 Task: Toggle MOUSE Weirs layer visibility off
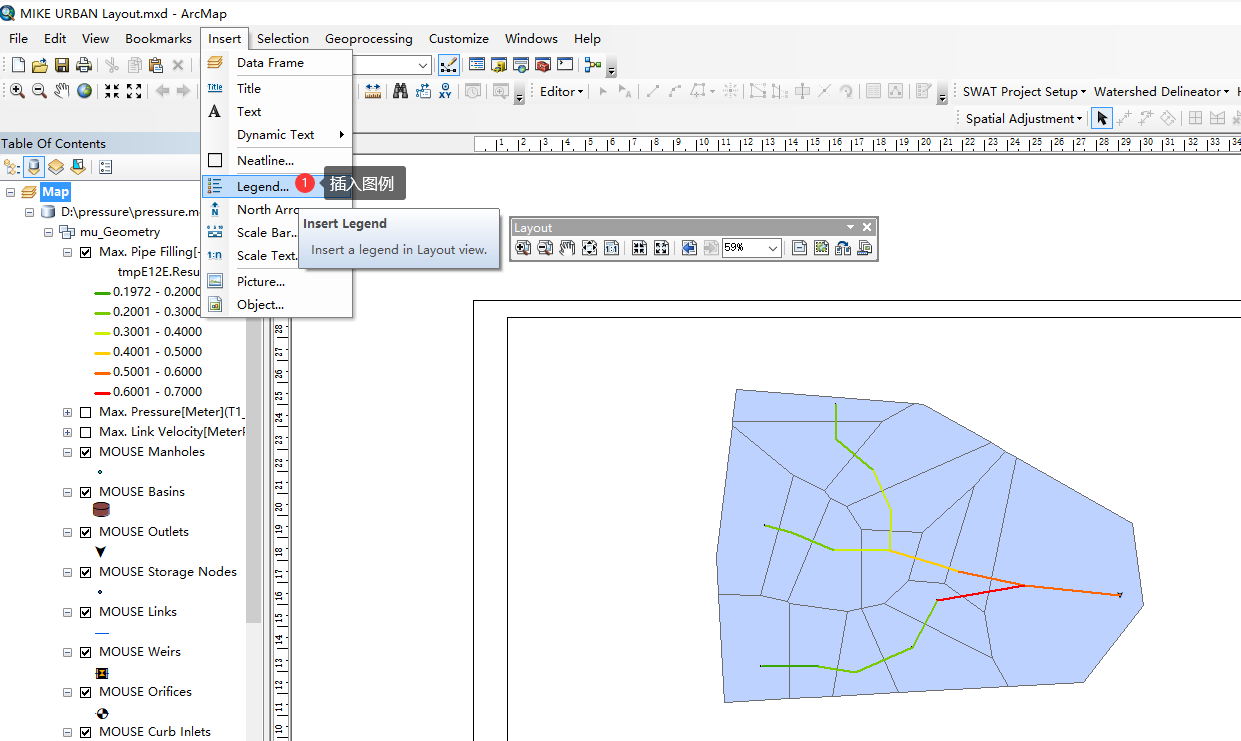tap(85, 652)
